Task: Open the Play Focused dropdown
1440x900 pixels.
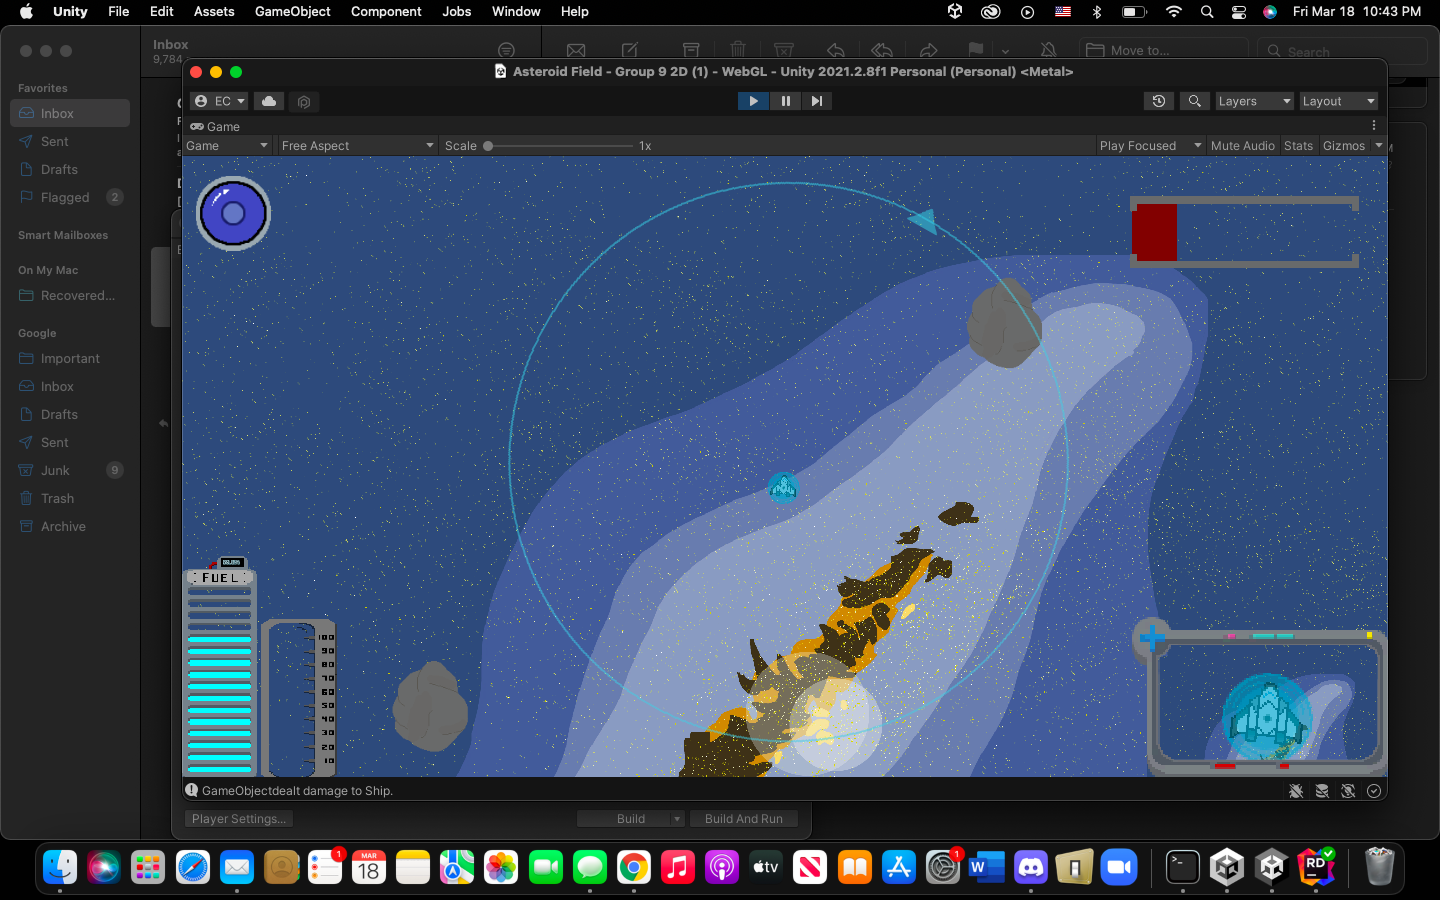Action: tap(1150, 146)
